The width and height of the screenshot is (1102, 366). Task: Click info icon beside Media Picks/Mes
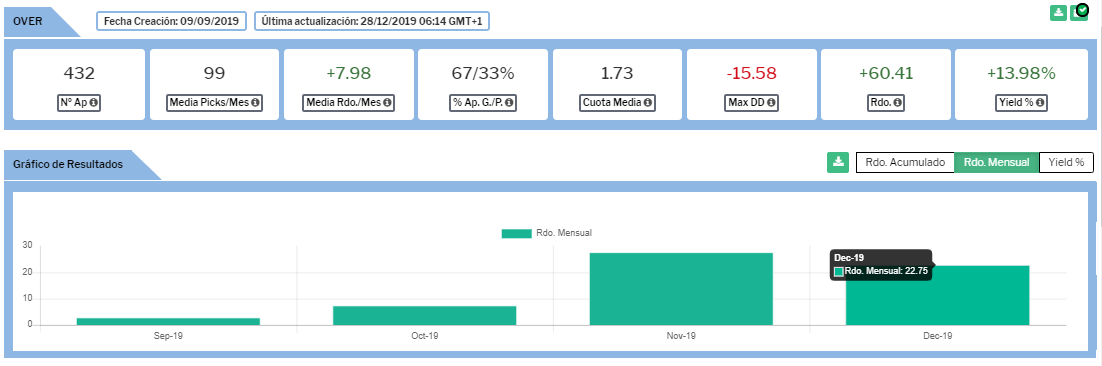pyautogui.click(x=255, y=103)
